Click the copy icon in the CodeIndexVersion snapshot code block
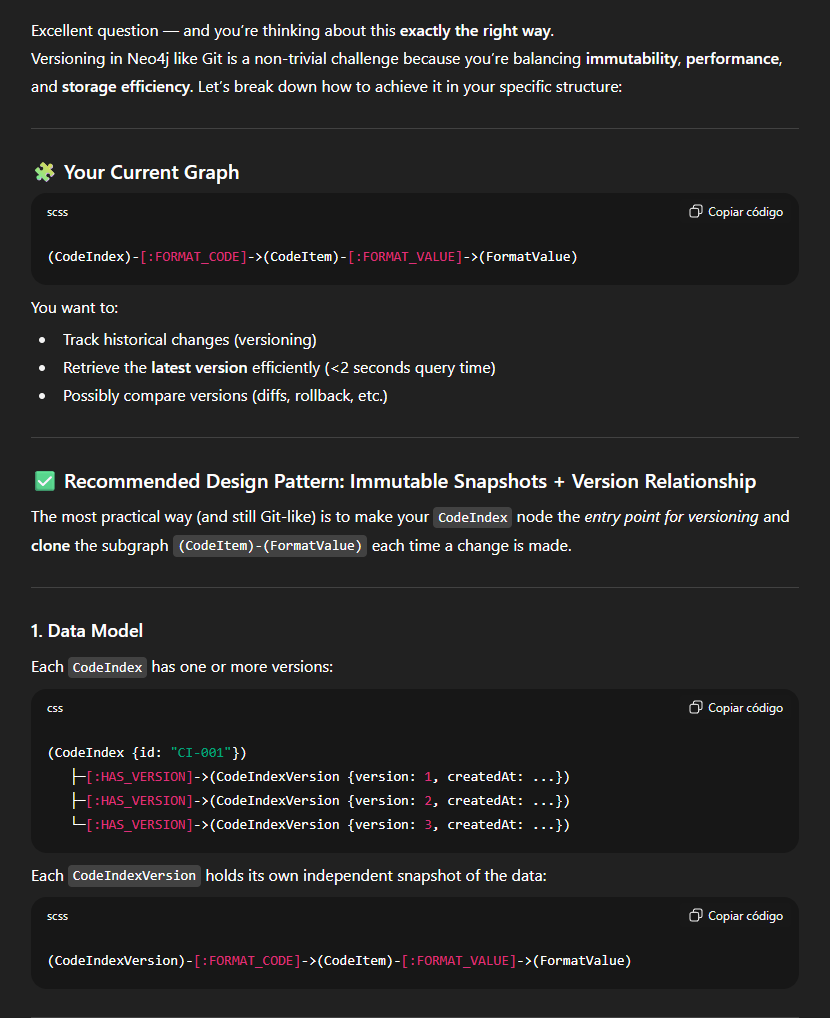Screen dimensions: 830x1018 (696, 916)
